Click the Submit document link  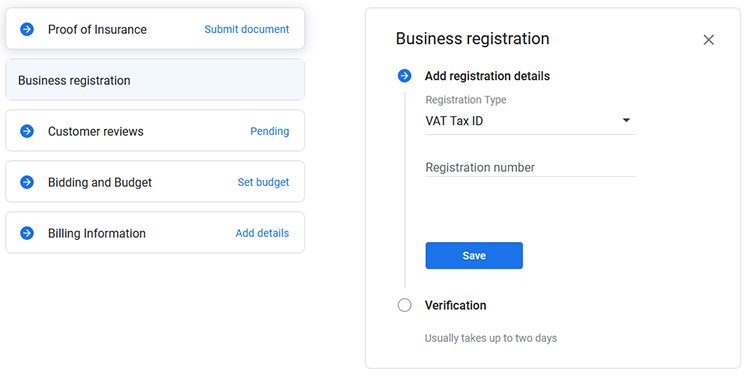click(247, 29)
